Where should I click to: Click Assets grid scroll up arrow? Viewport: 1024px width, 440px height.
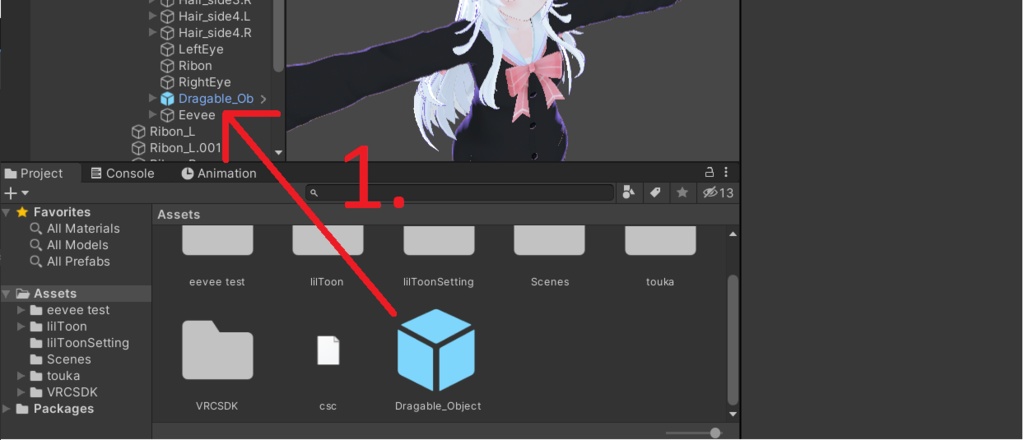(733, 234)
